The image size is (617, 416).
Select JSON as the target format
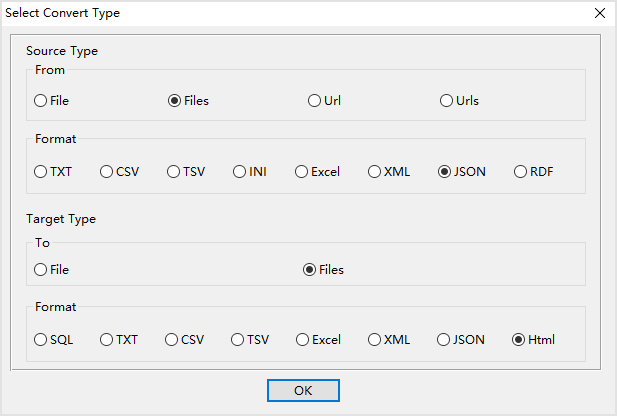click(x=444, y=340)
